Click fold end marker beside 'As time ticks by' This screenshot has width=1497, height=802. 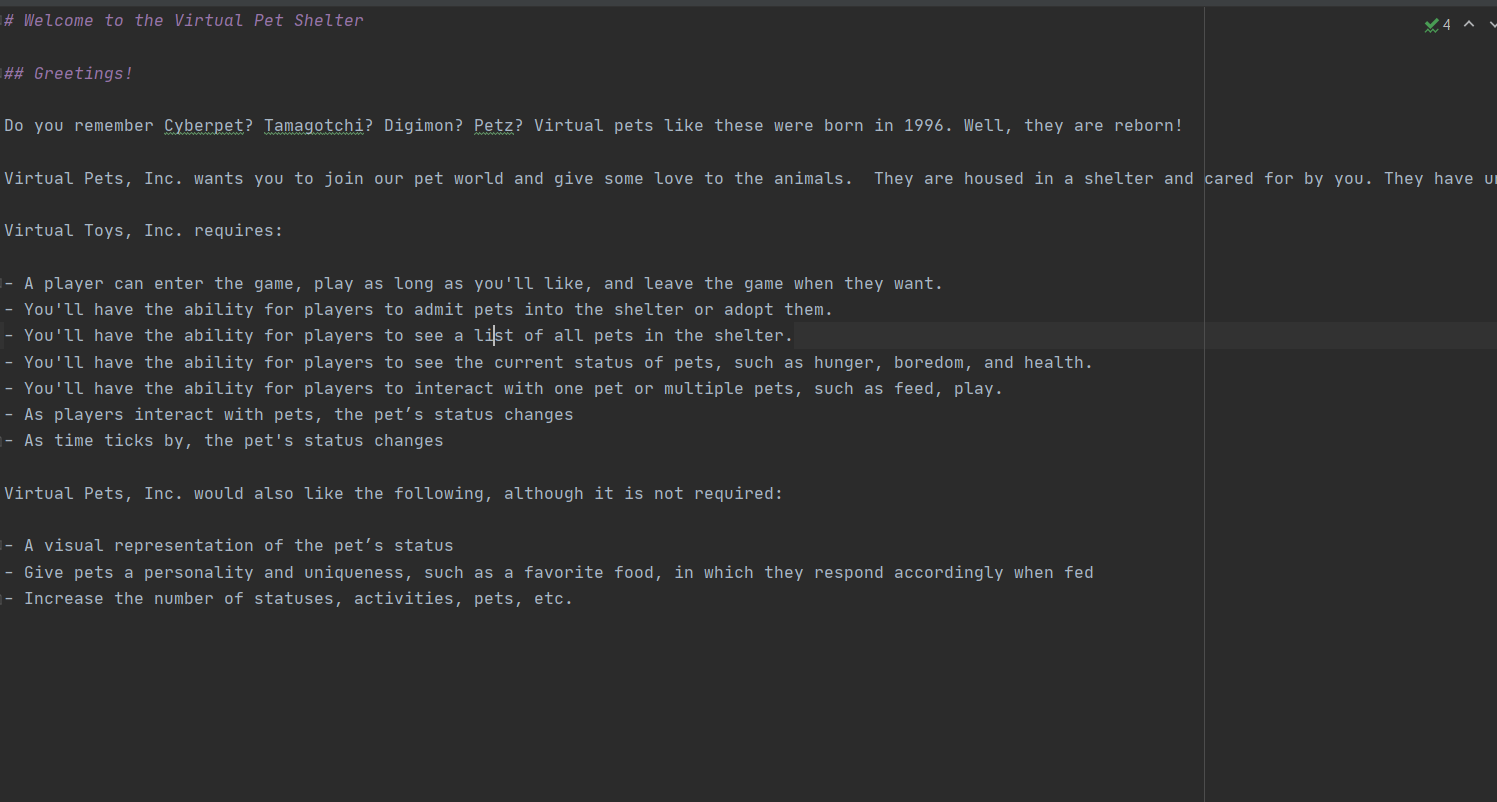click(x=2, y=441)
